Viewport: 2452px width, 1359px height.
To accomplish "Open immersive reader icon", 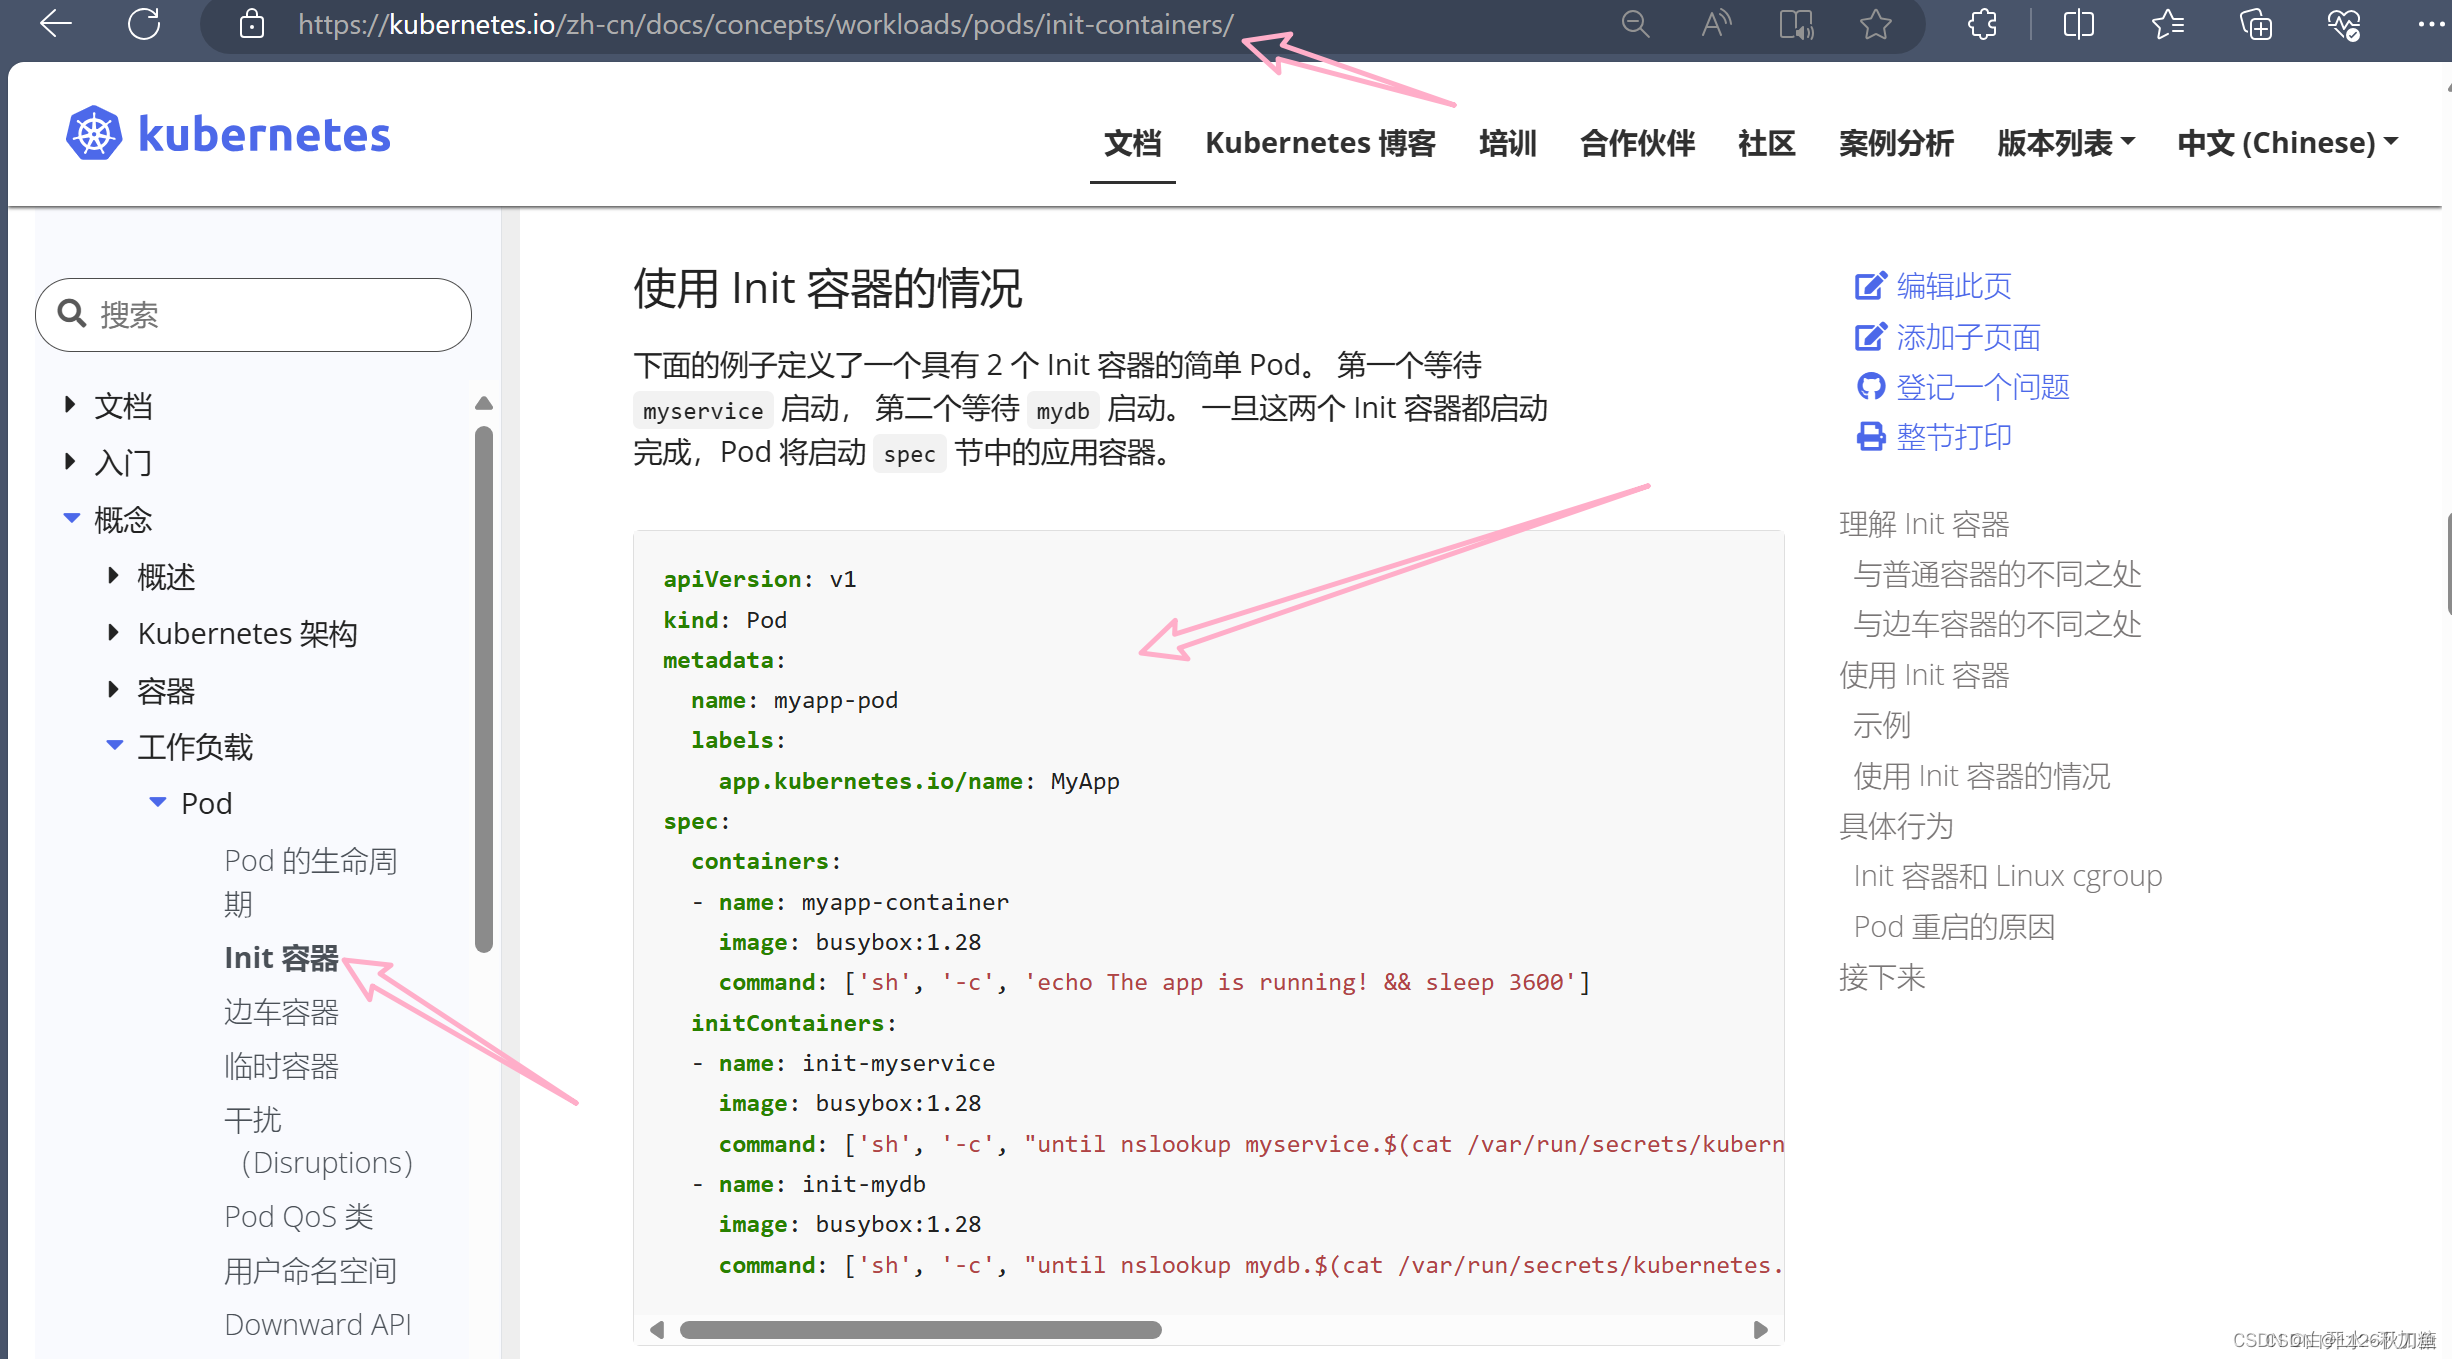I will coord(1796,23).
